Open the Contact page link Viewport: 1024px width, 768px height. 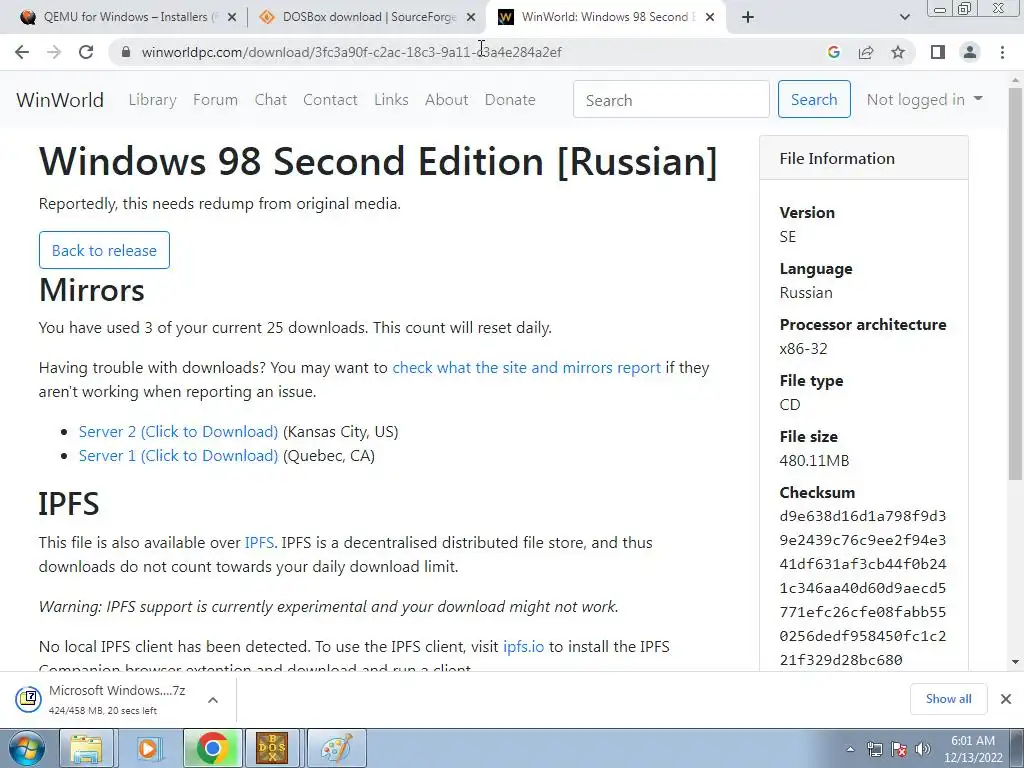pyautogui.click(x=330, y=100)
